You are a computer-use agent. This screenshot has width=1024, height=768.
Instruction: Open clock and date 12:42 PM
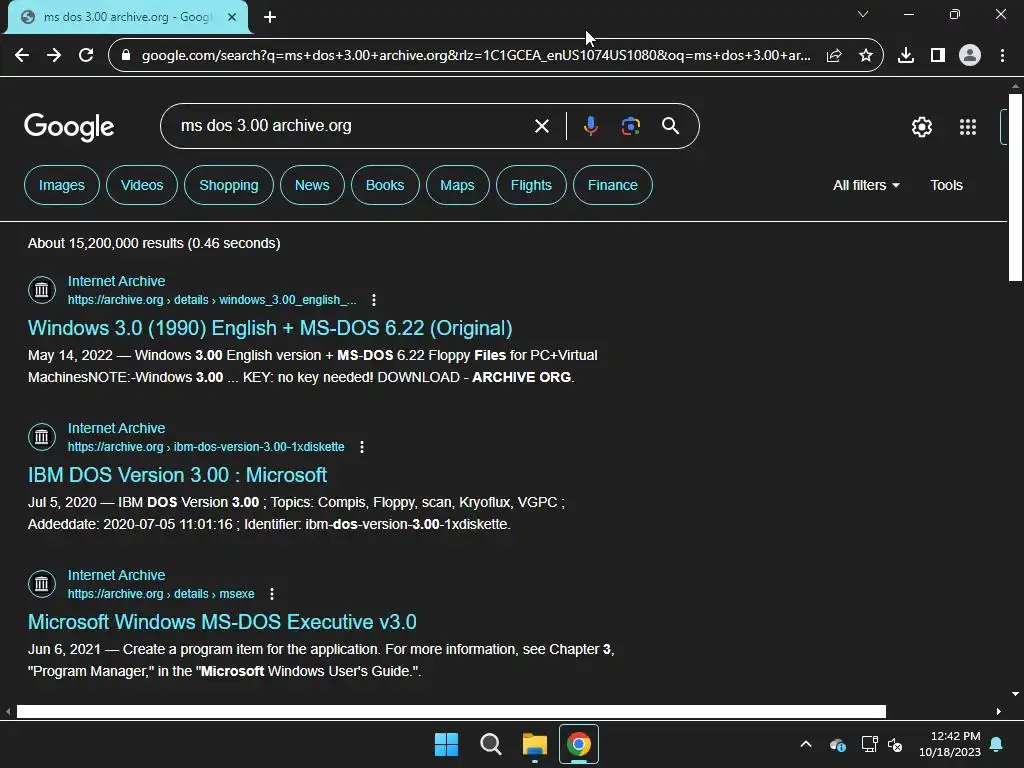coord(950,744)
